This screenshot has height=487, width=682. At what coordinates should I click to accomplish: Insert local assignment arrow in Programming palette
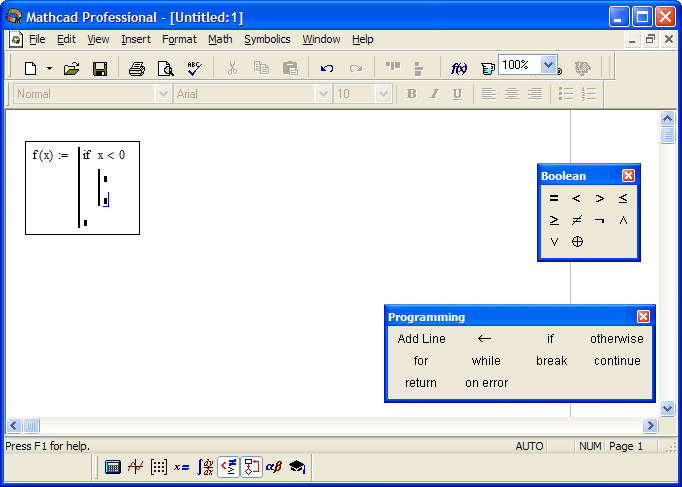pos(485,338)
